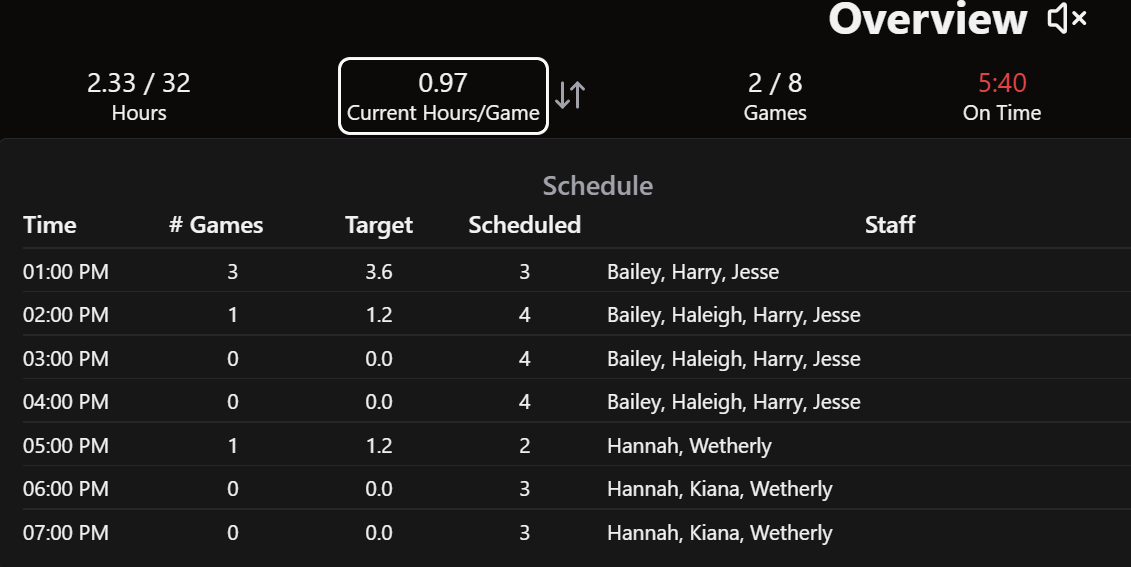Click the Target column header
This screenshot has width=1131, height=567.
click(379, 225)
